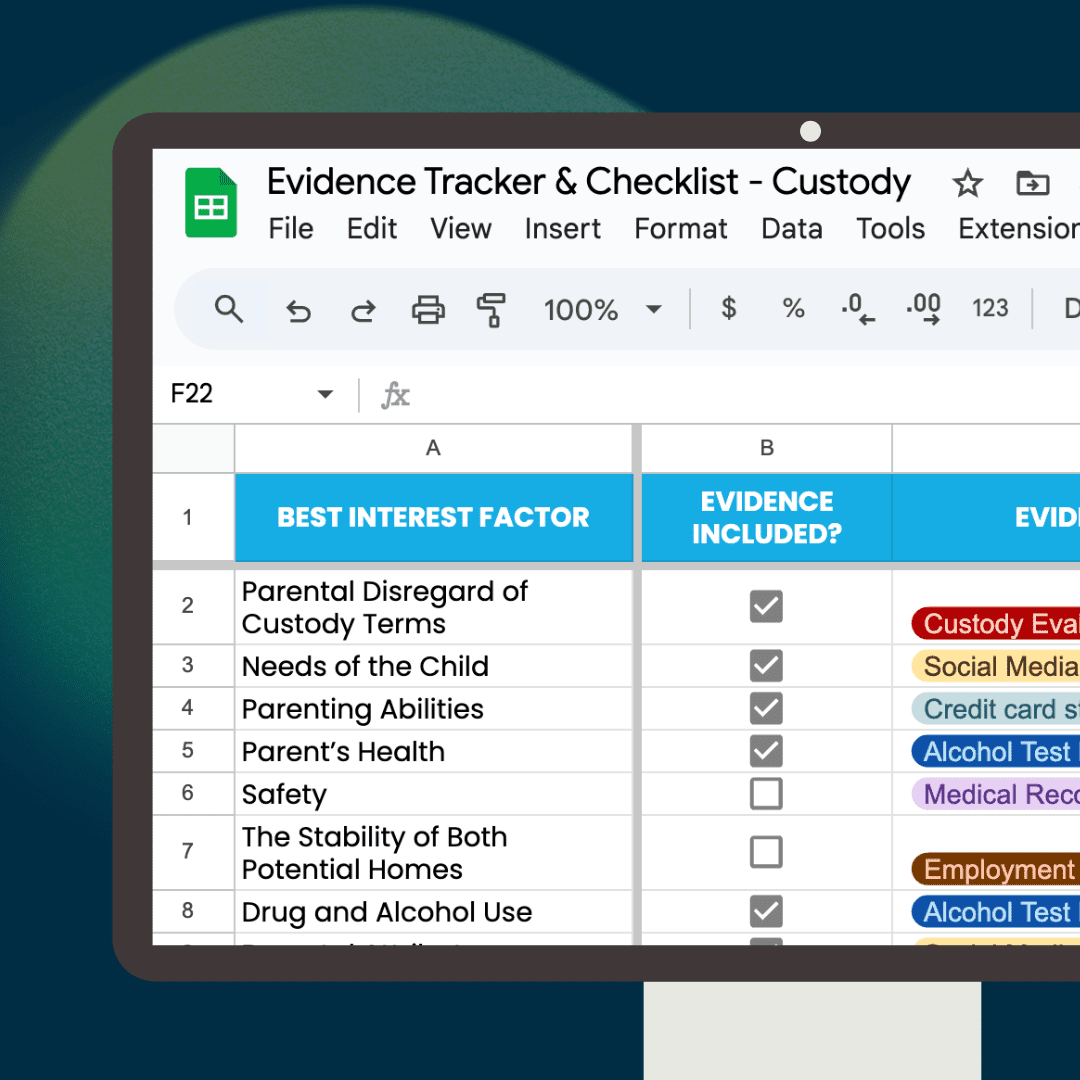Click the Undo icon
The image size is (1080, 1080).
pyautogui.click(x=299, y=310)
